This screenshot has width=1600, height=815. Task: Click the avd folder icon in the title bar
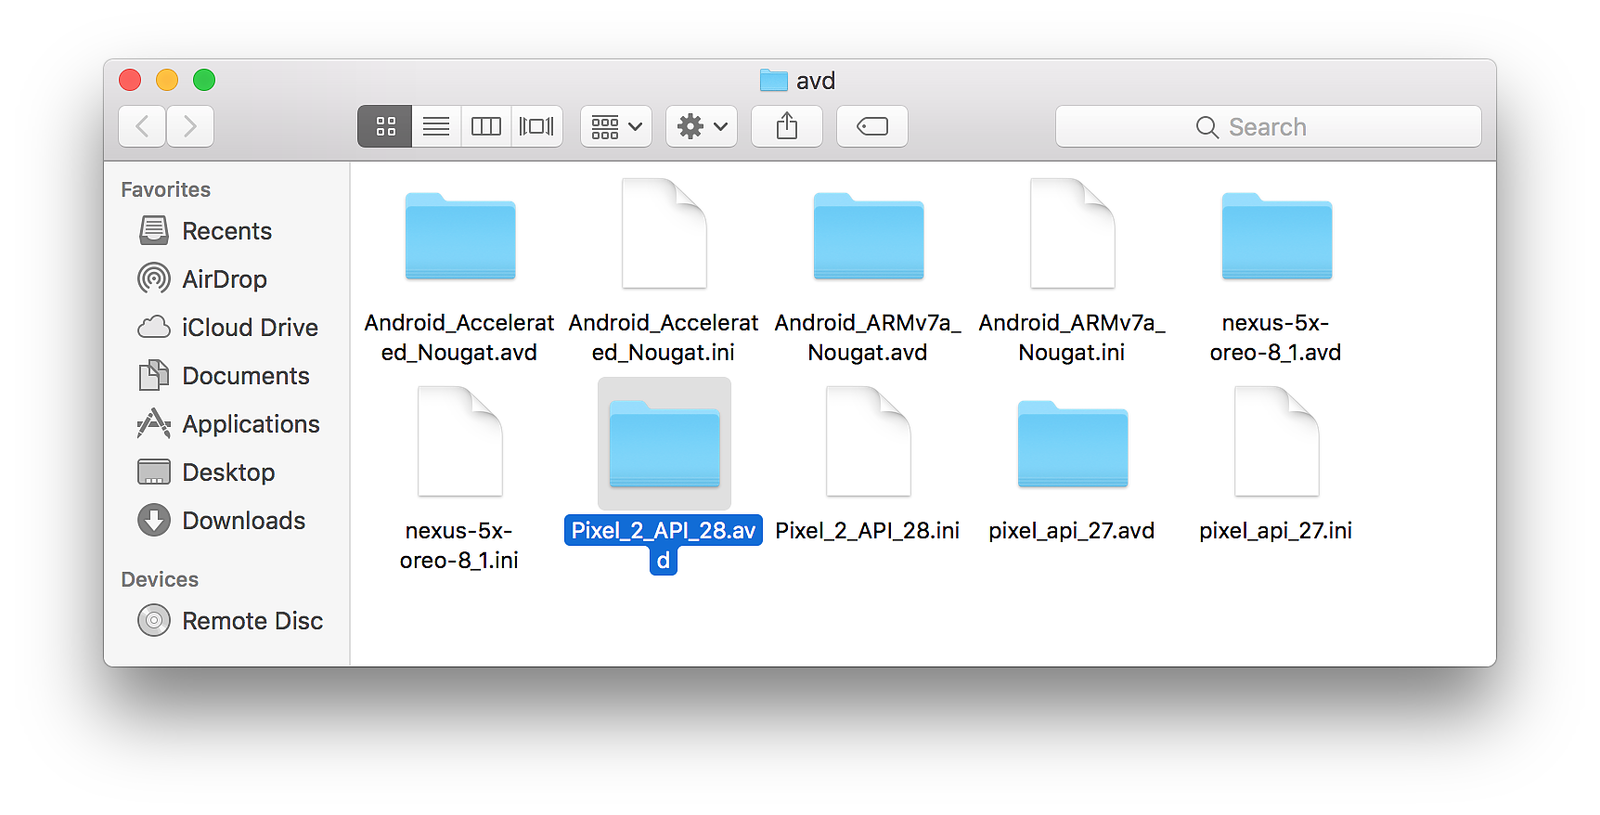[773, 80]
